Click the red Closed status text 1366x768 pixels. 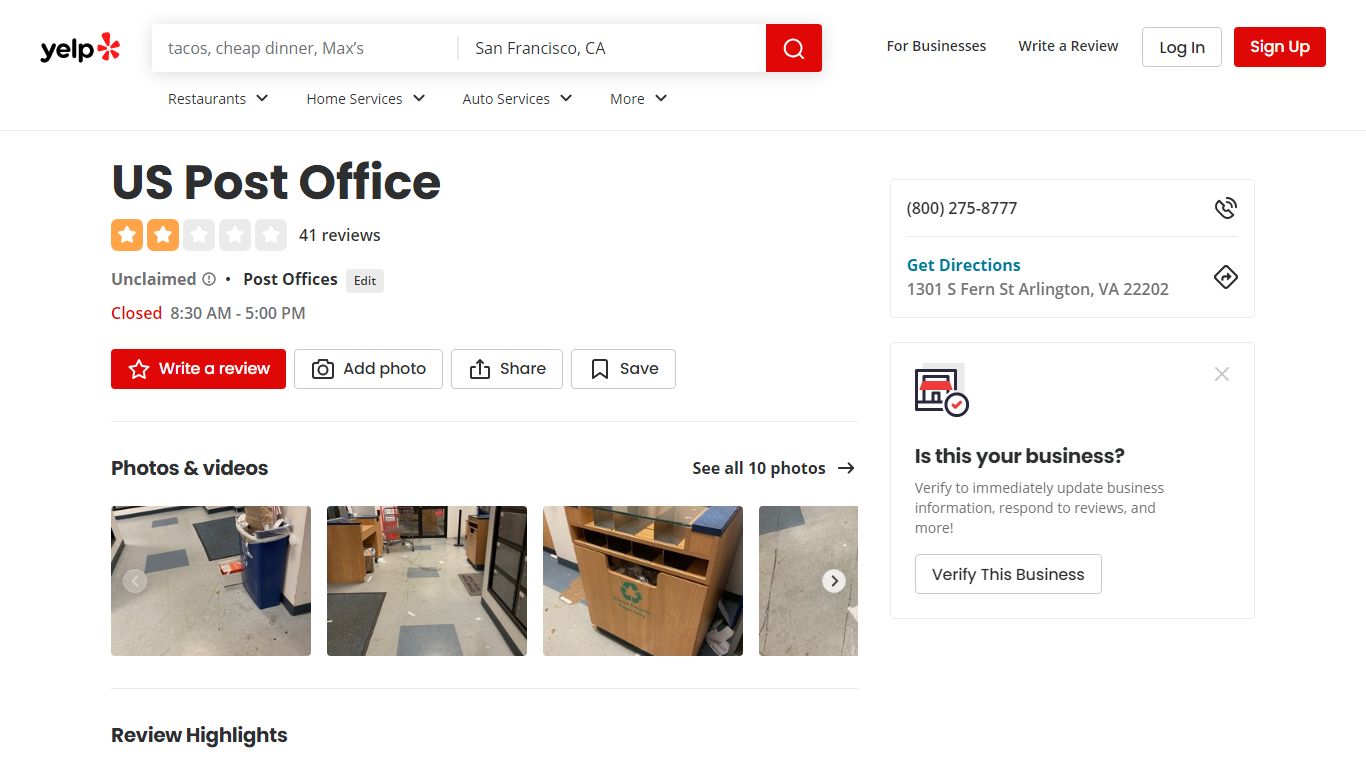[136, 313]
